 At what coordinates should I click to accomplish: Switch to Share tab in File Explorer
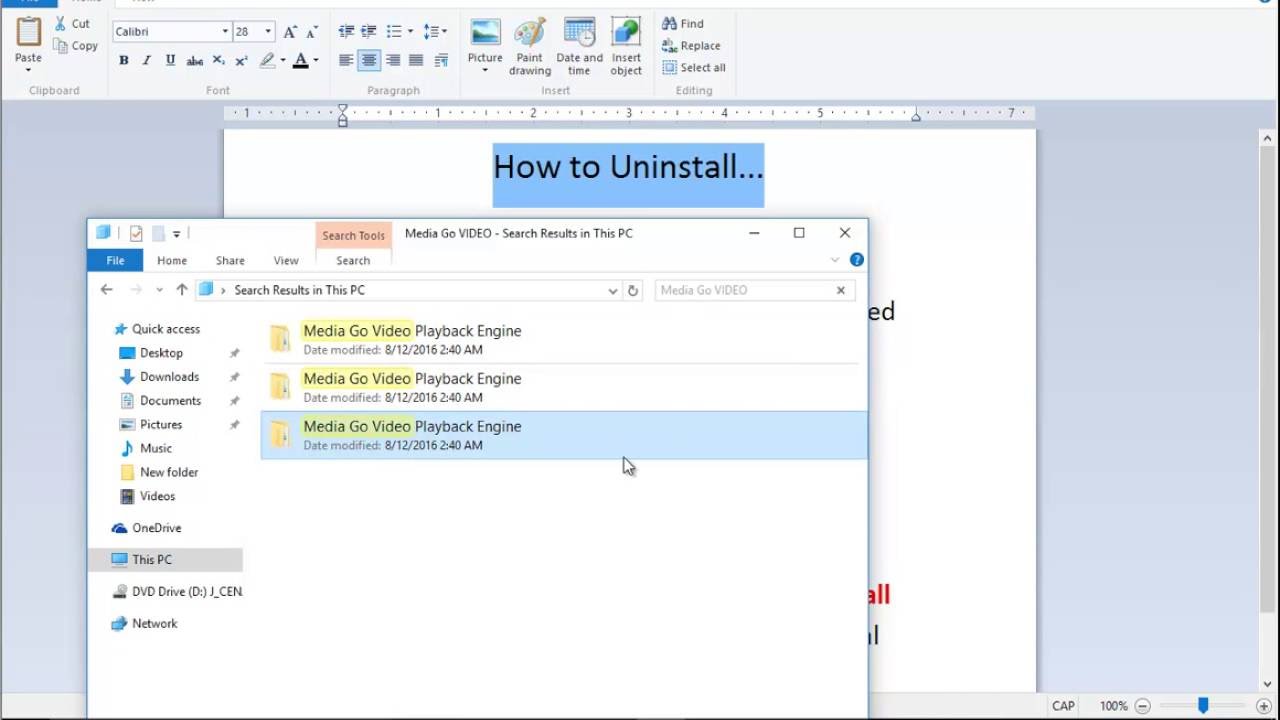(x=230, y=260)
